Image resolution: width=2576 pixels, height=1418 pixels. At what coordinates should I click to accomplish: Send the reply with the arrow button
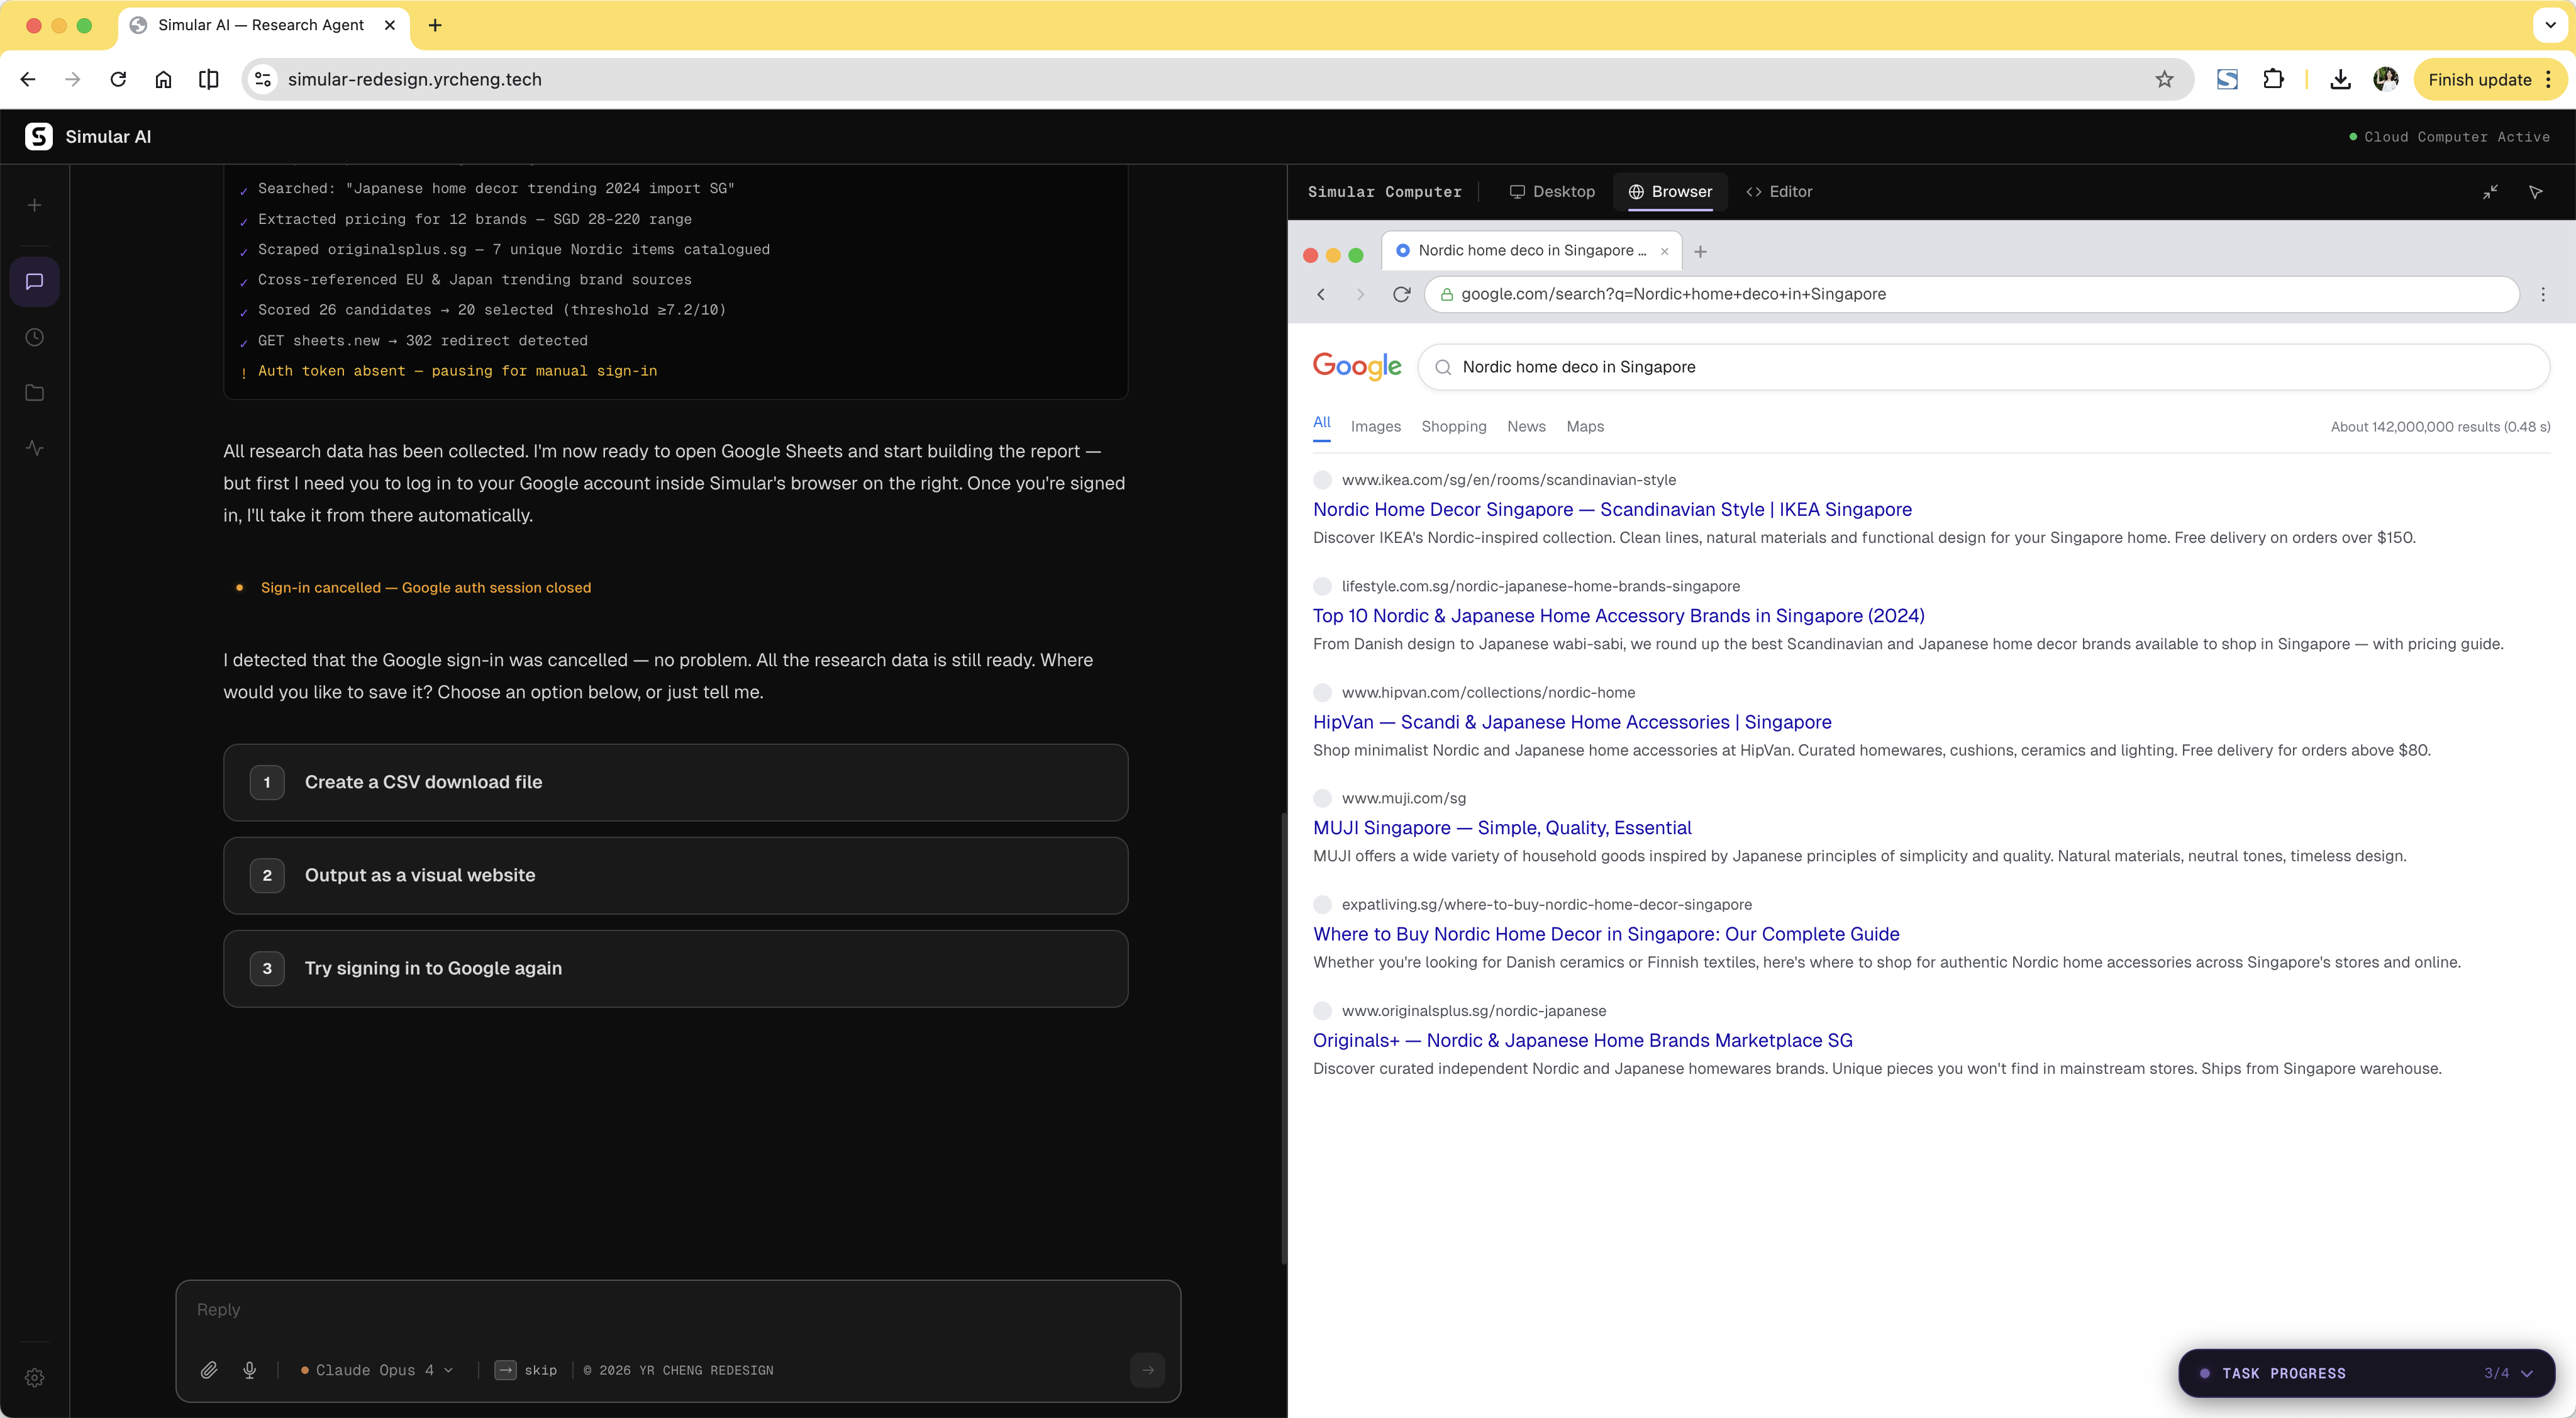1147,1370
